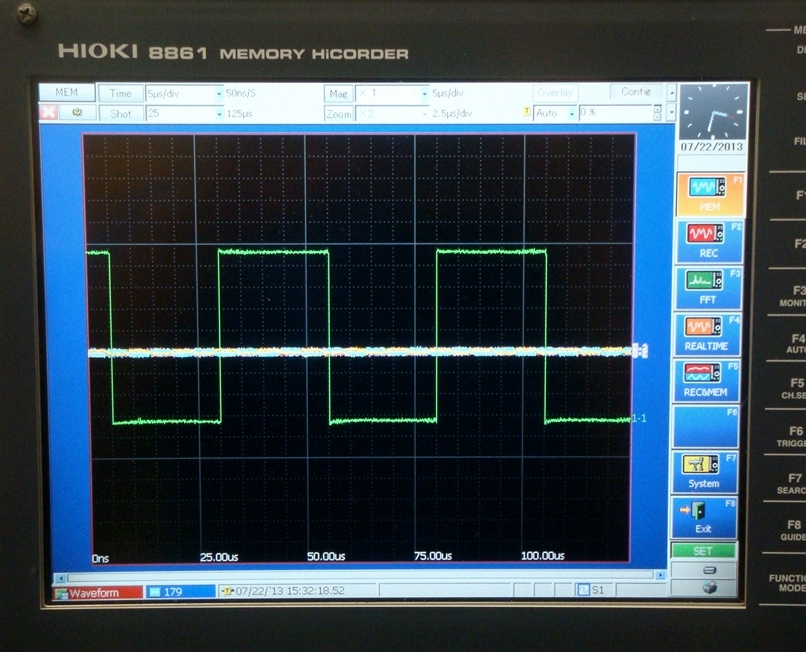The height and width of the screenshot is (652, 806).
Task: Click the 100.00us time axis label
Action: (x=542, y=556)
